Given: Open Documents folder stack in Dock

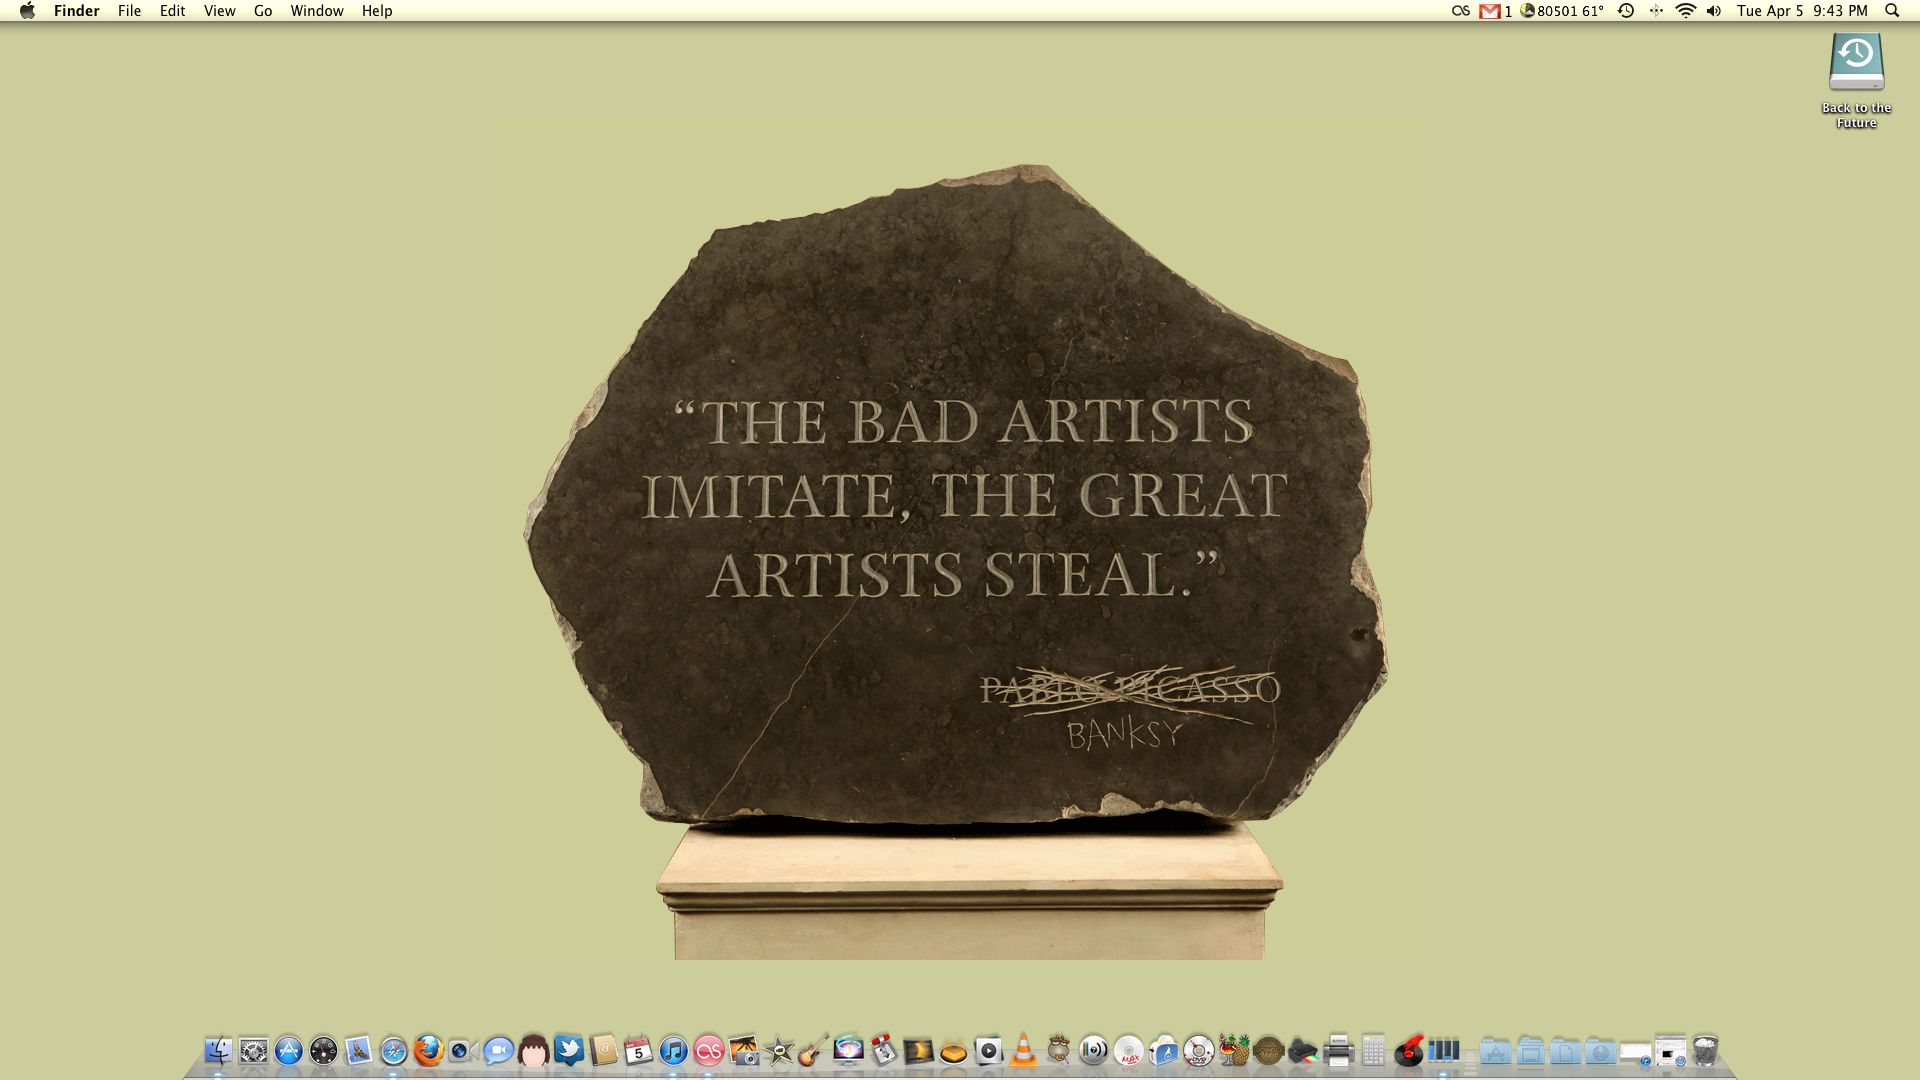Looking at the screenshot, I should pos(1565,1051).
